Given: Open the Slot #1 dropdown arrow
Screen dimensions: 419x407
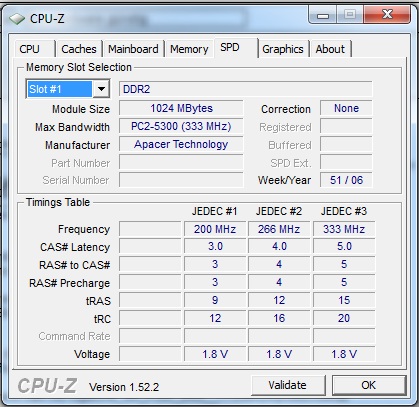Looking at the screenshot, I should [x=101, y=89].
